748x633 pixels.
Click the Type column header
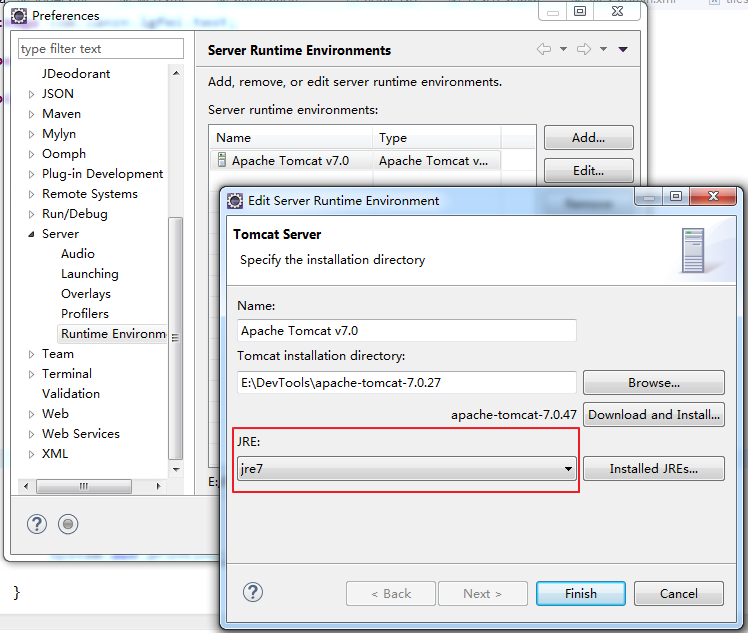coord(436,138)
